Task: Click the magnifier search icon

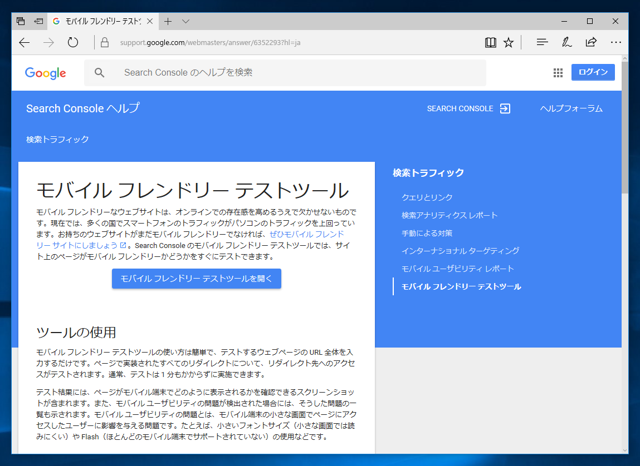Action: pyautogui.click(x=99, y=73)
